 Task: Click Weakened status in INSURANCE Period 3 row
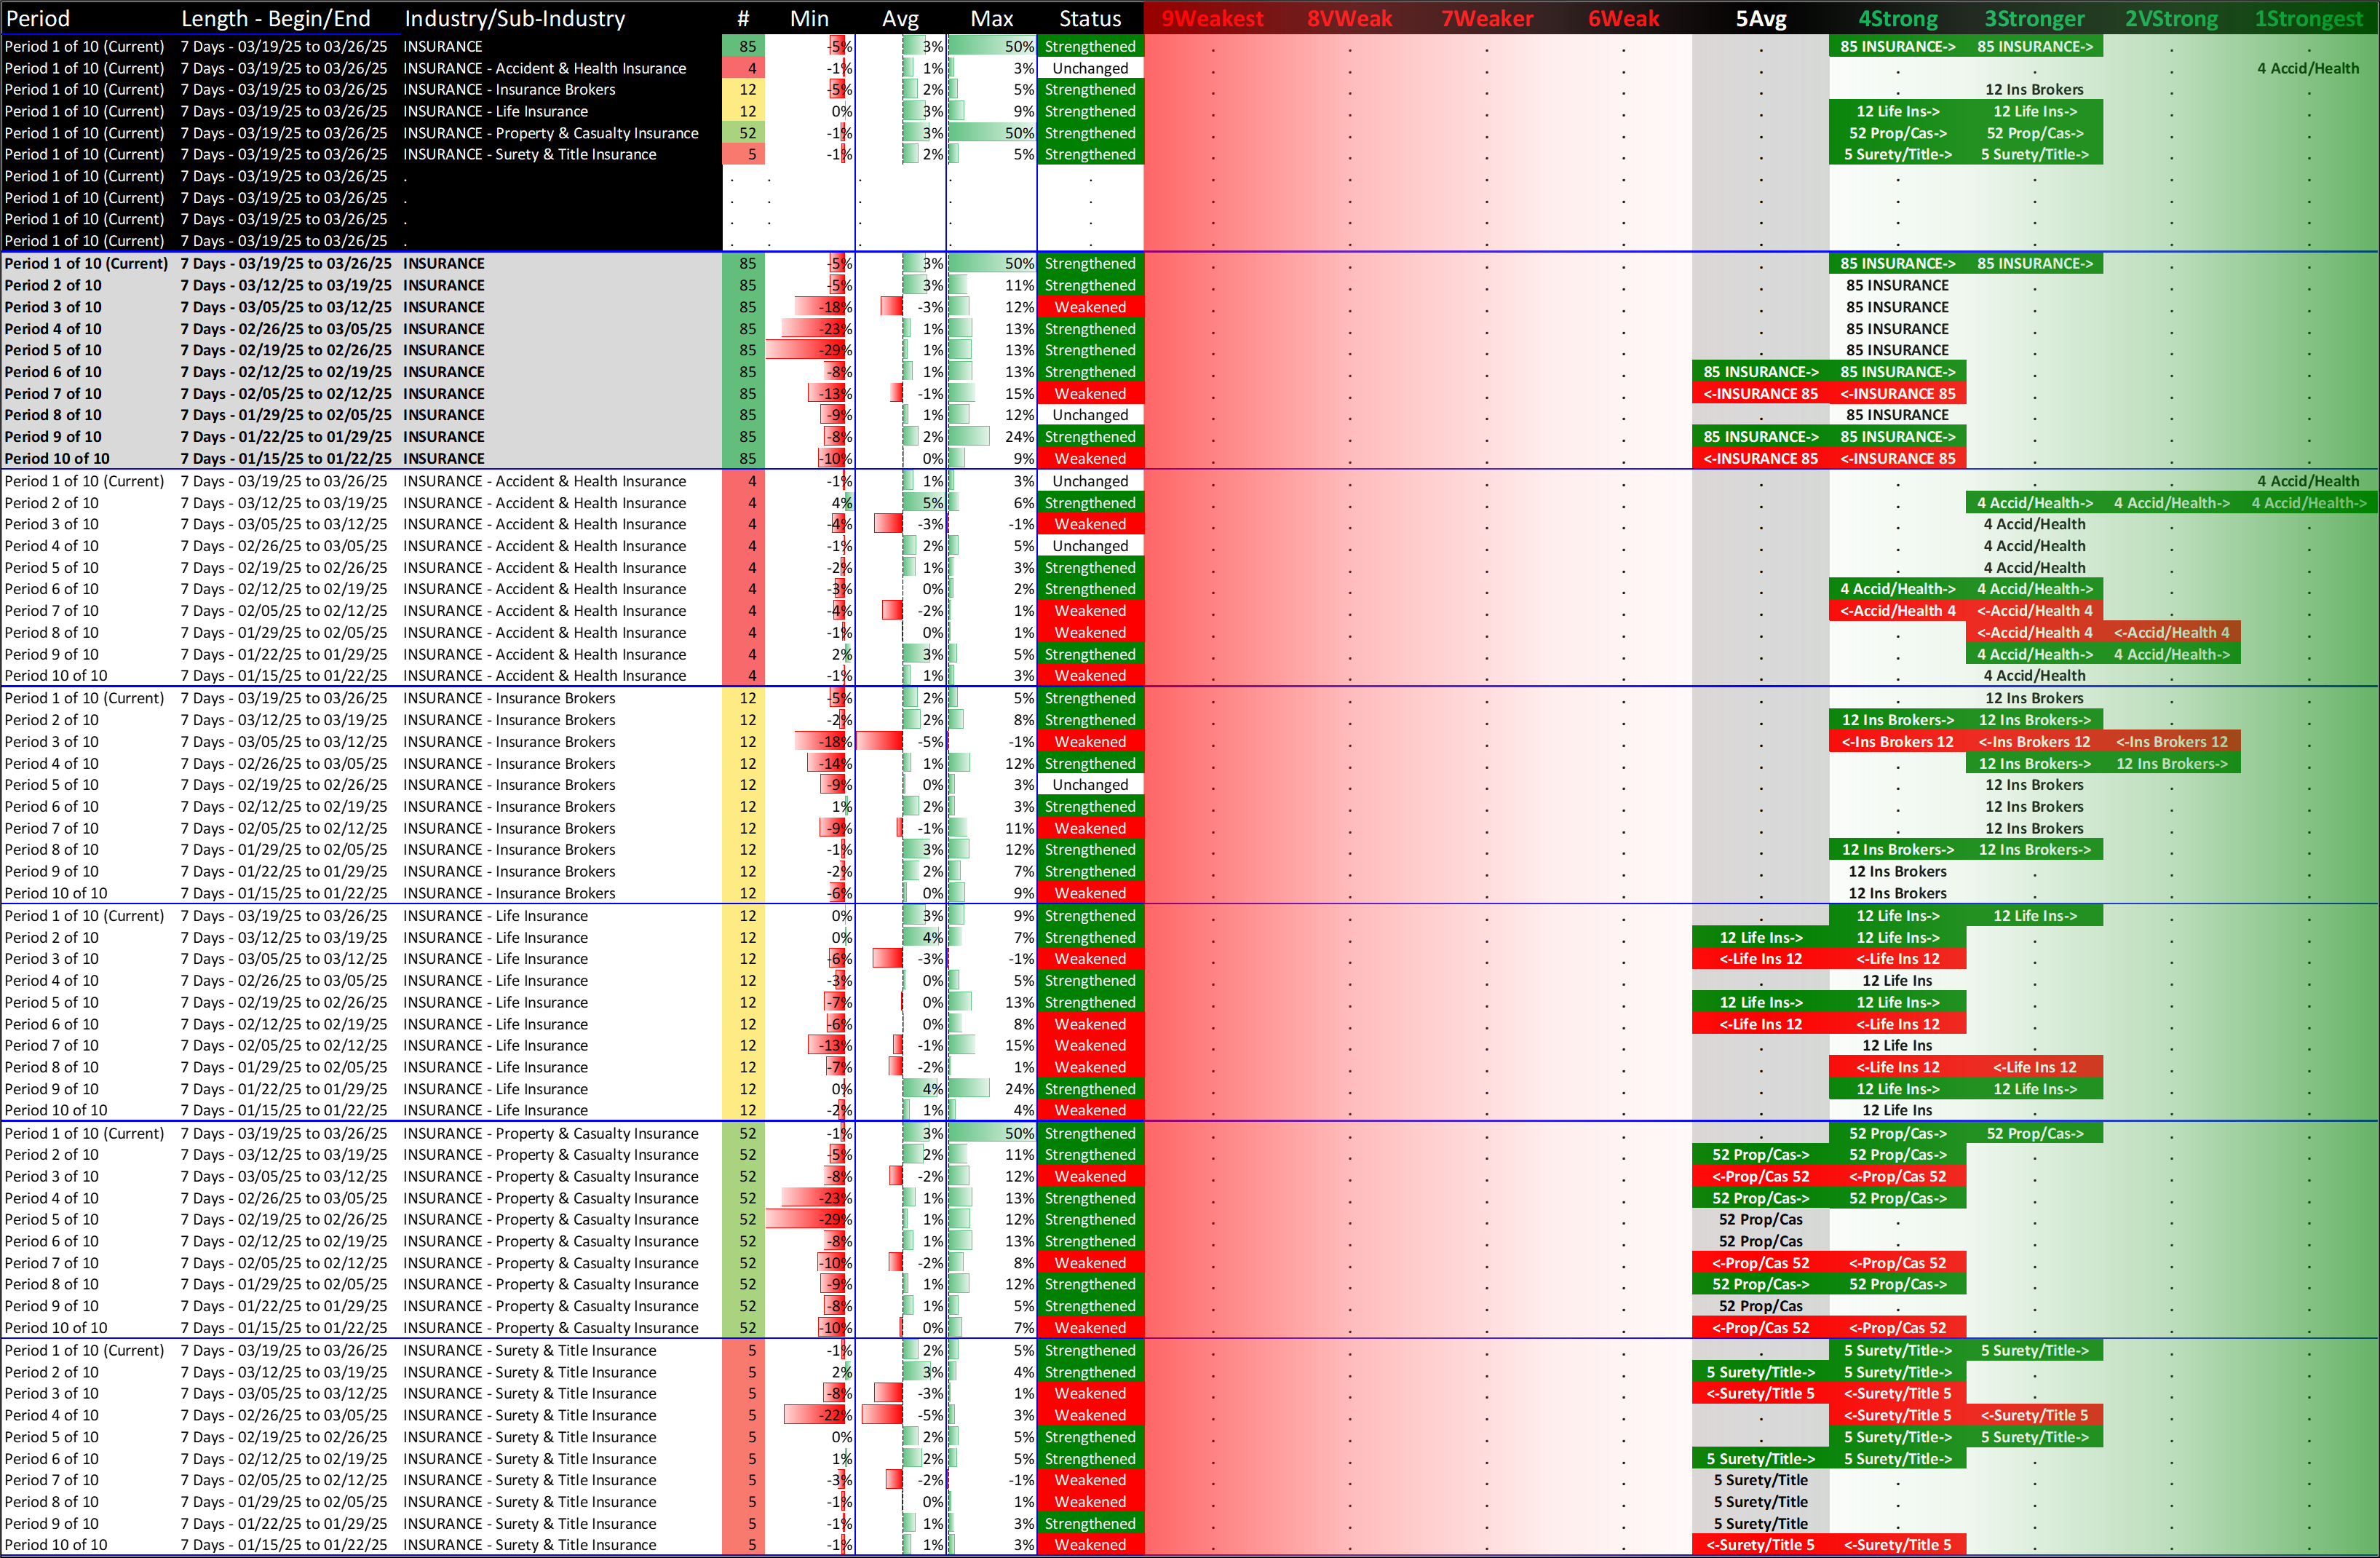(1090, 307)
